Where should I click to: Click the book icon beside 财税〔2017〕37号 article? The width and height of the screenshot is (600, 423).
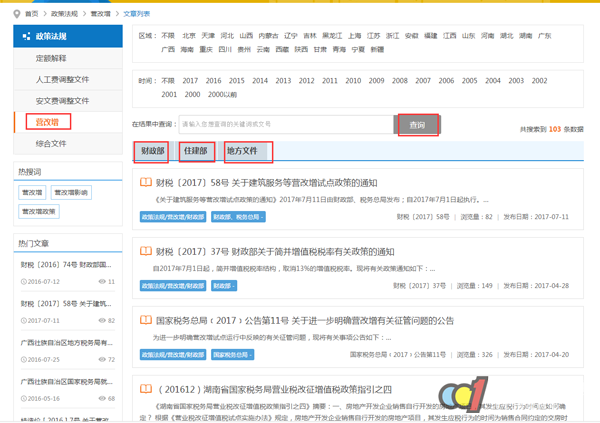pos(146,251)
